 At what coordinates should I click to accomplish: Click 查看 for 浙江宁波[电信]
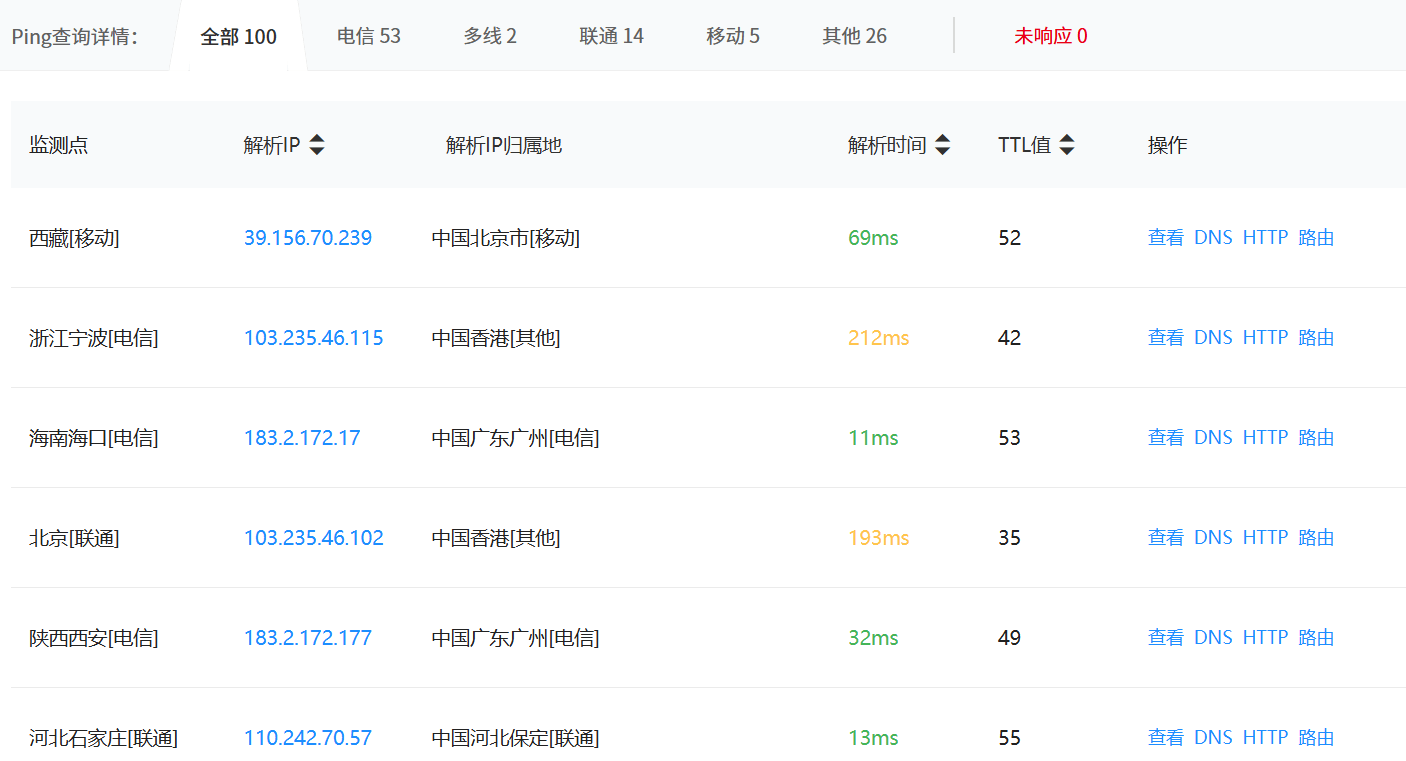click(1166, 338)
